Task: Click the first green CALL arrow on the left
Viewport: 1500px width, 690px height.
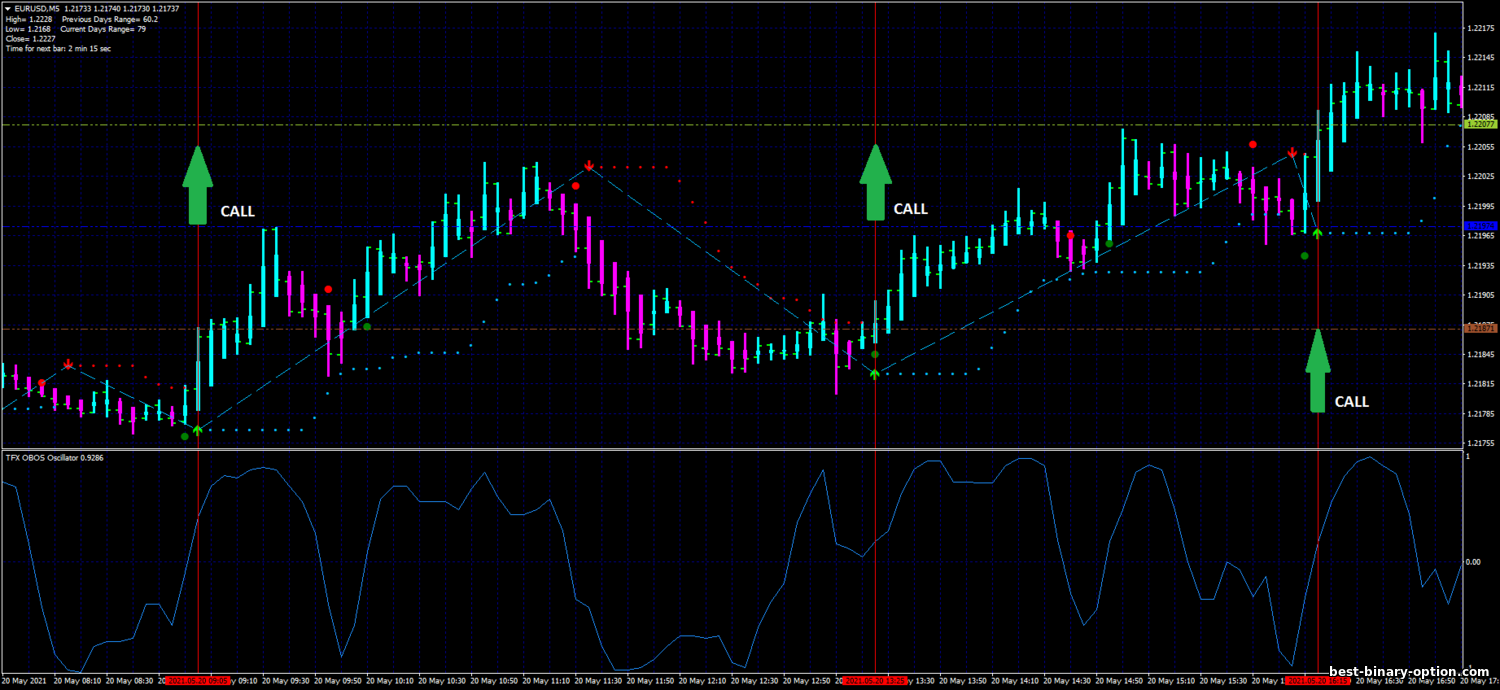Action: pos(198,184)
